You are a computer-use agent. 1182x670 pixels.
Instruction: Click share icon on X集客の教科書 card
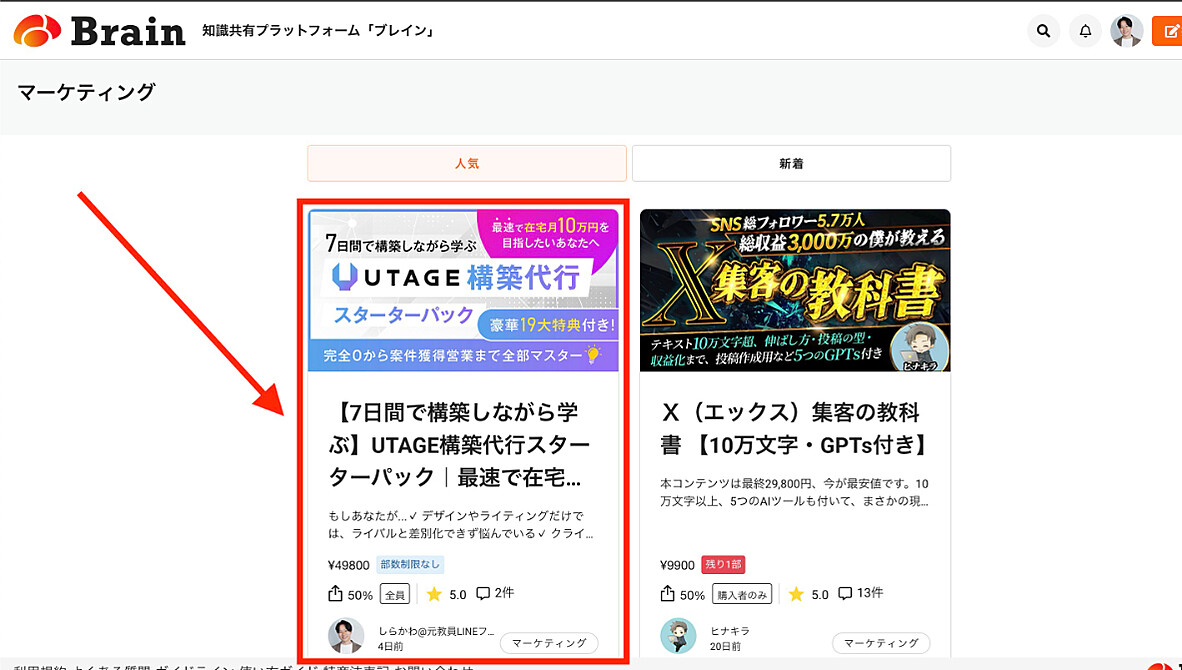coord(667,594)
